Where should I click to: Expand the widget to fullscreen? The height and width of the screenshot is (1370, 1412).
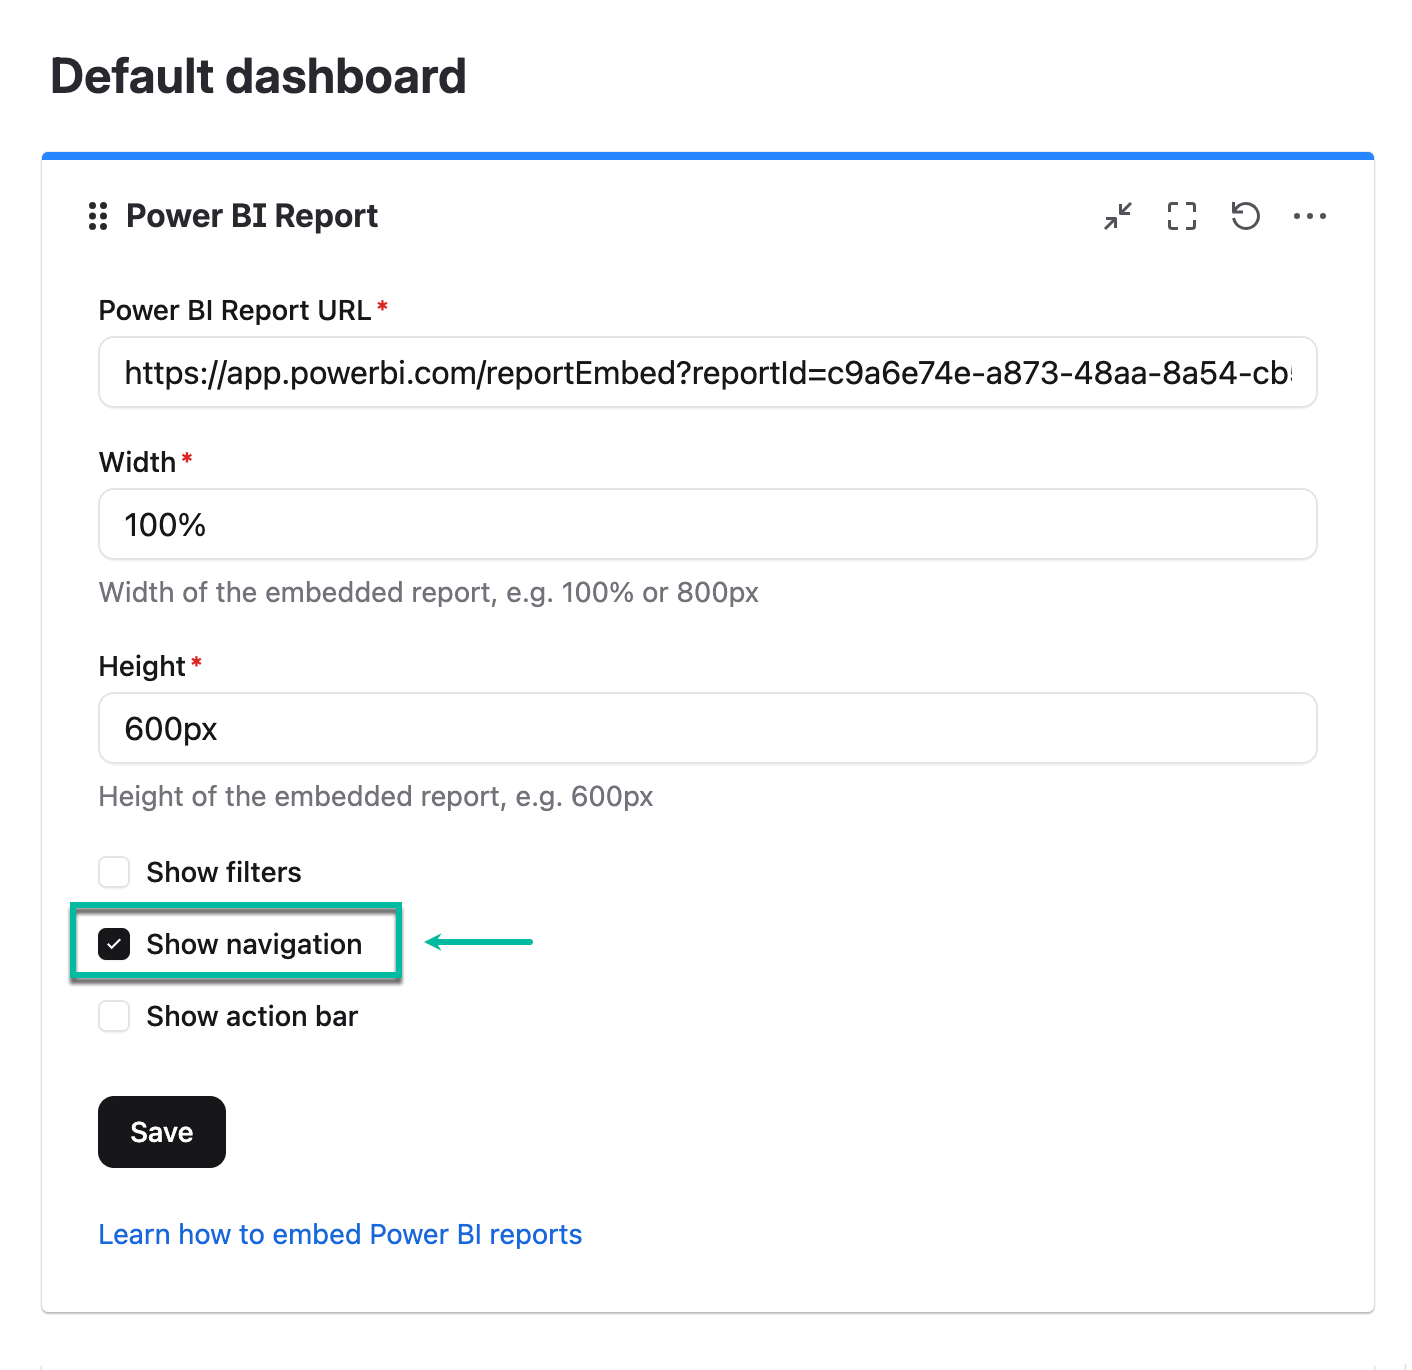1182,216
